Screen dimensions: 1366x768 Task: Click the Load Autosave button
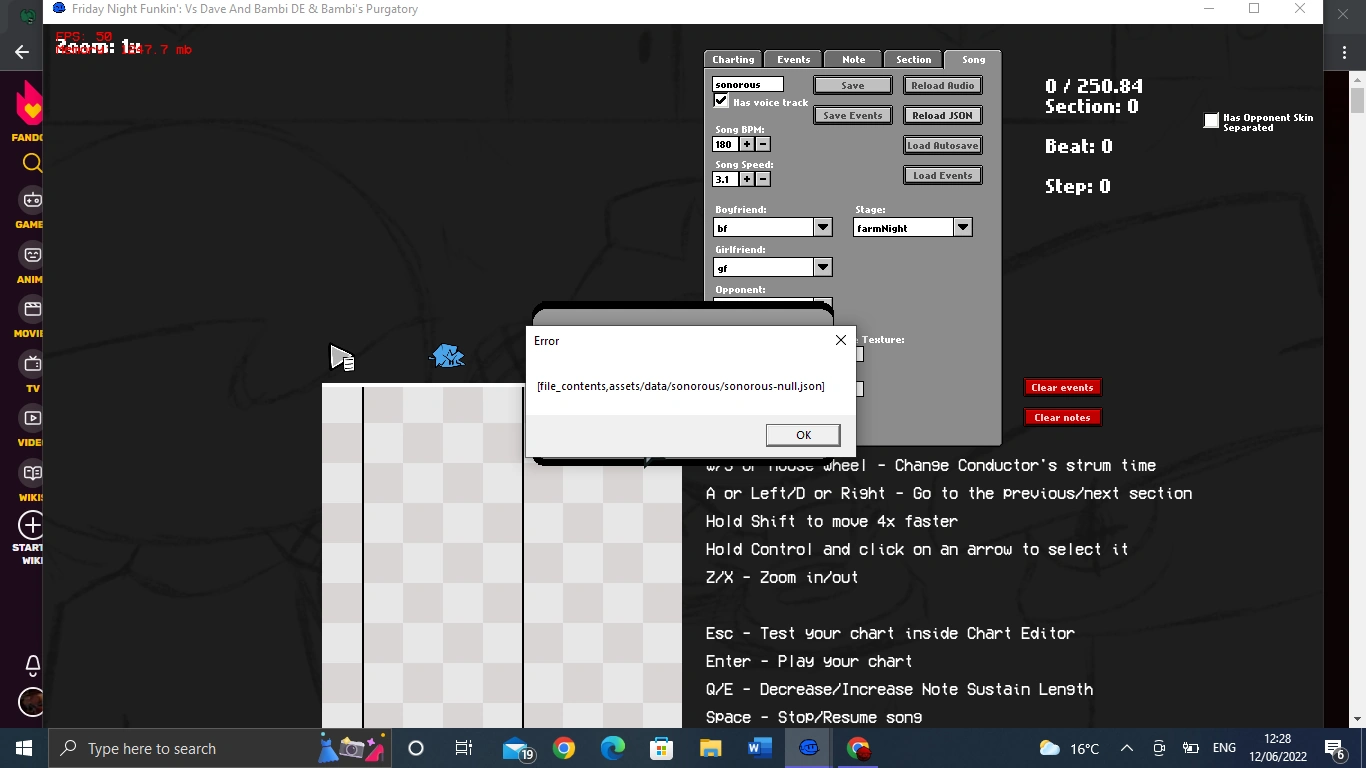pyautogui.click(x=942, y=145)
